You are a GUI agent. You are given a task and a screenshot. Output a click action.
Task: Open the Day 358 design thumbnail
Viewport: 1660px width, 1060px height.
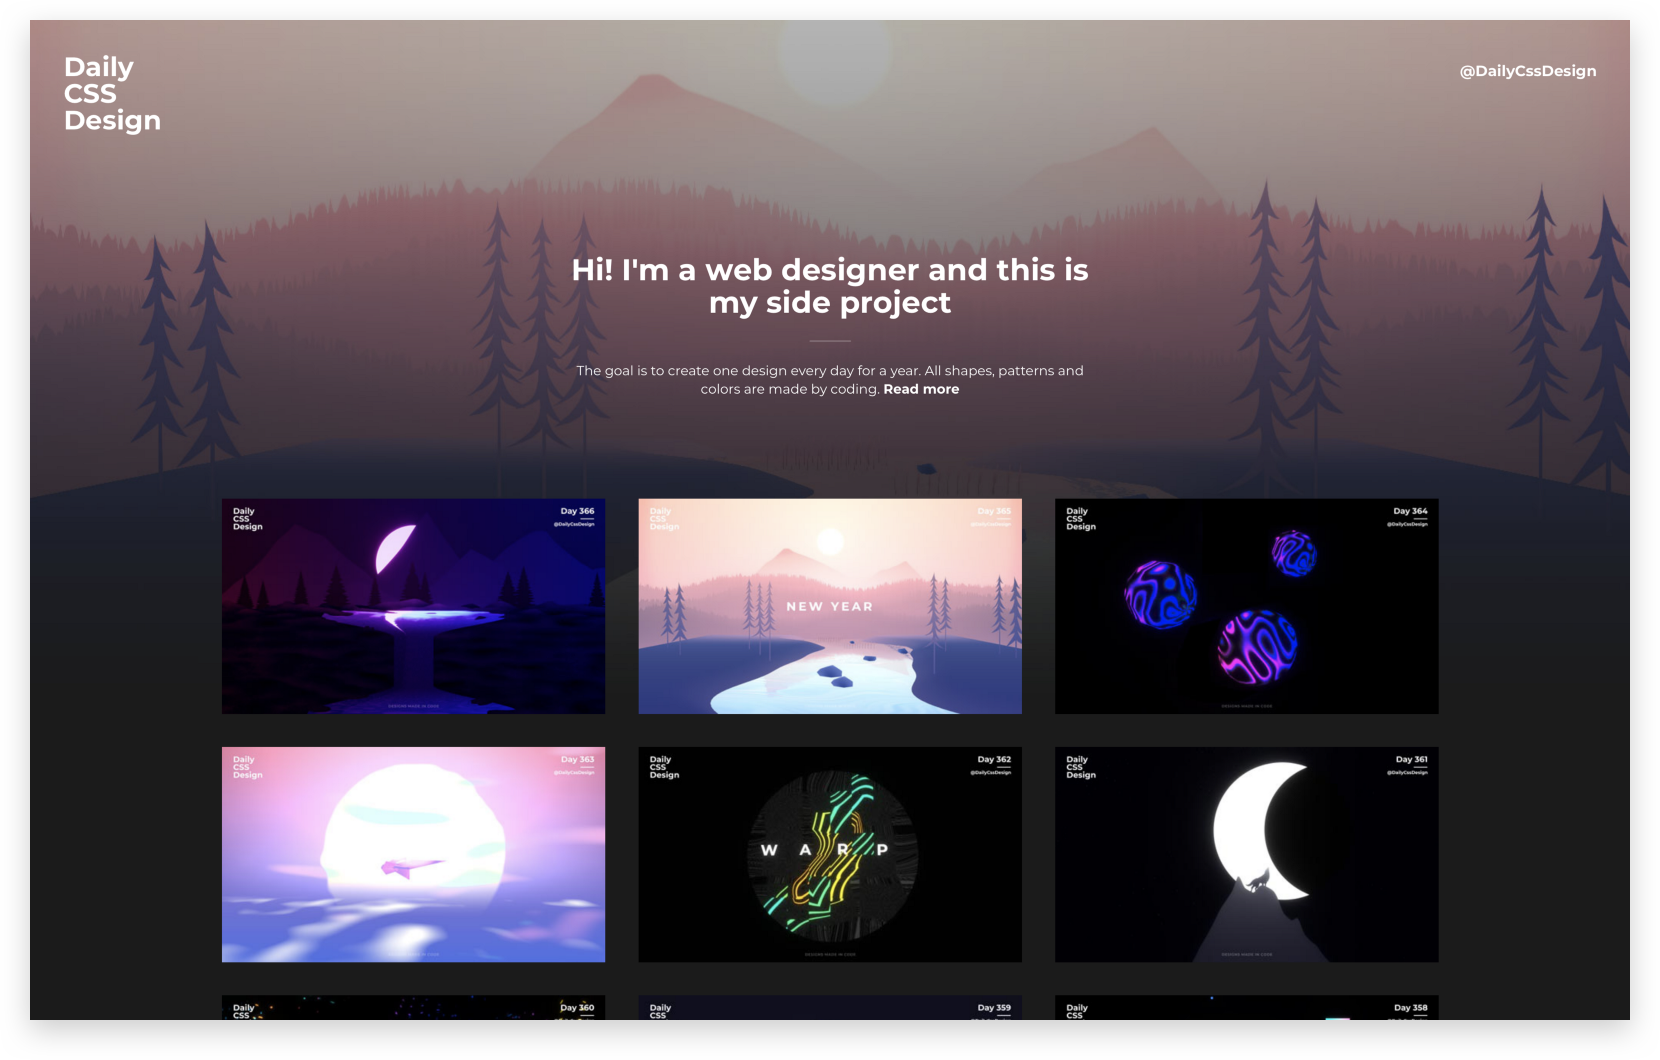1246,1010
